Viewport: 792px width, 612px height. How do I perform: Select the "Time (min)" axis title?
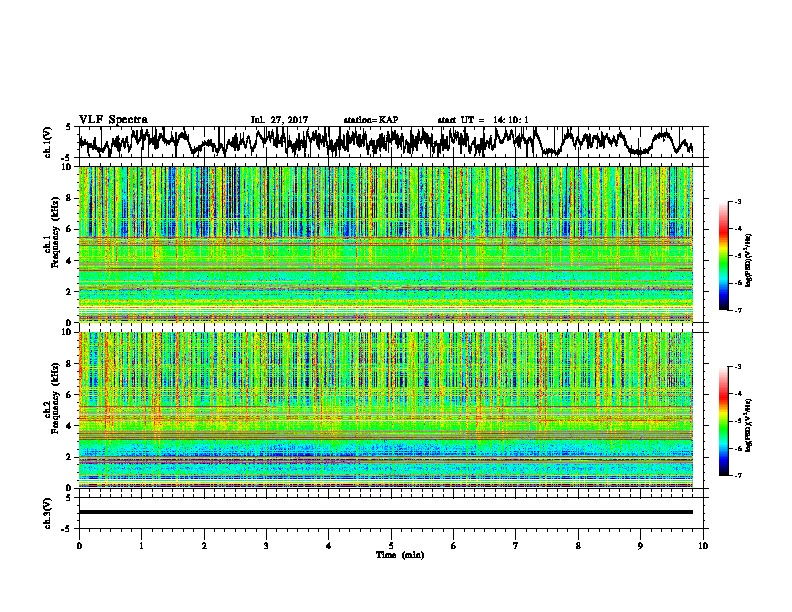(x=400, y=555)
